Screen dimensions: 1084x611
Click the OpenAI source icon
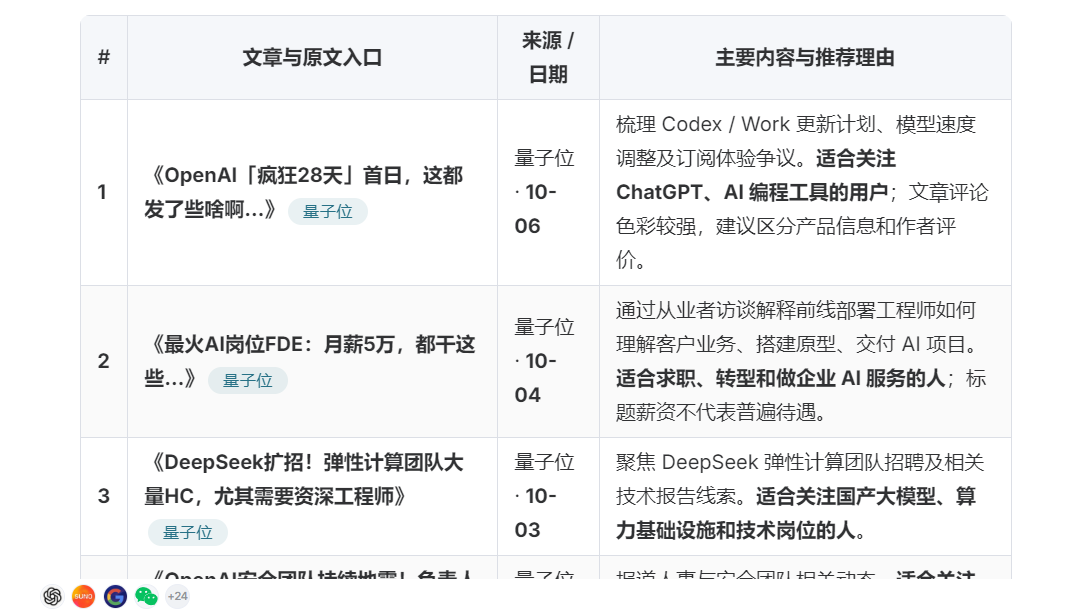click(53, 596)
